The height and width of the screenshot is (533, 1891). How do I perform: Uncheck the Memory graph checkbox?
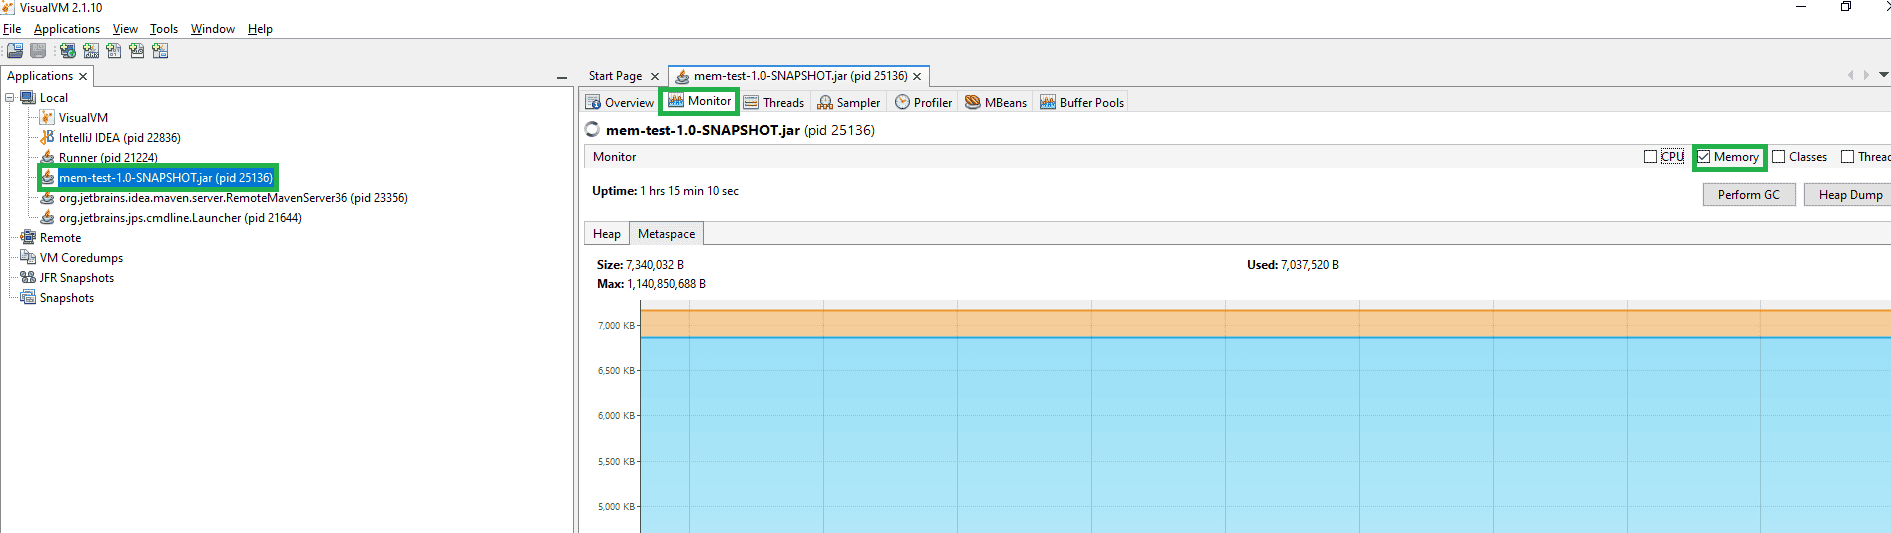(1704, 157)
